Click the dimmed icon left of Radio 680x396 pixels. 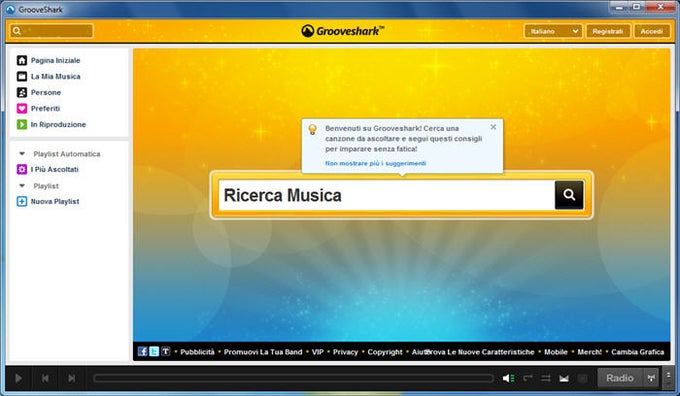[x=583, y=379]
